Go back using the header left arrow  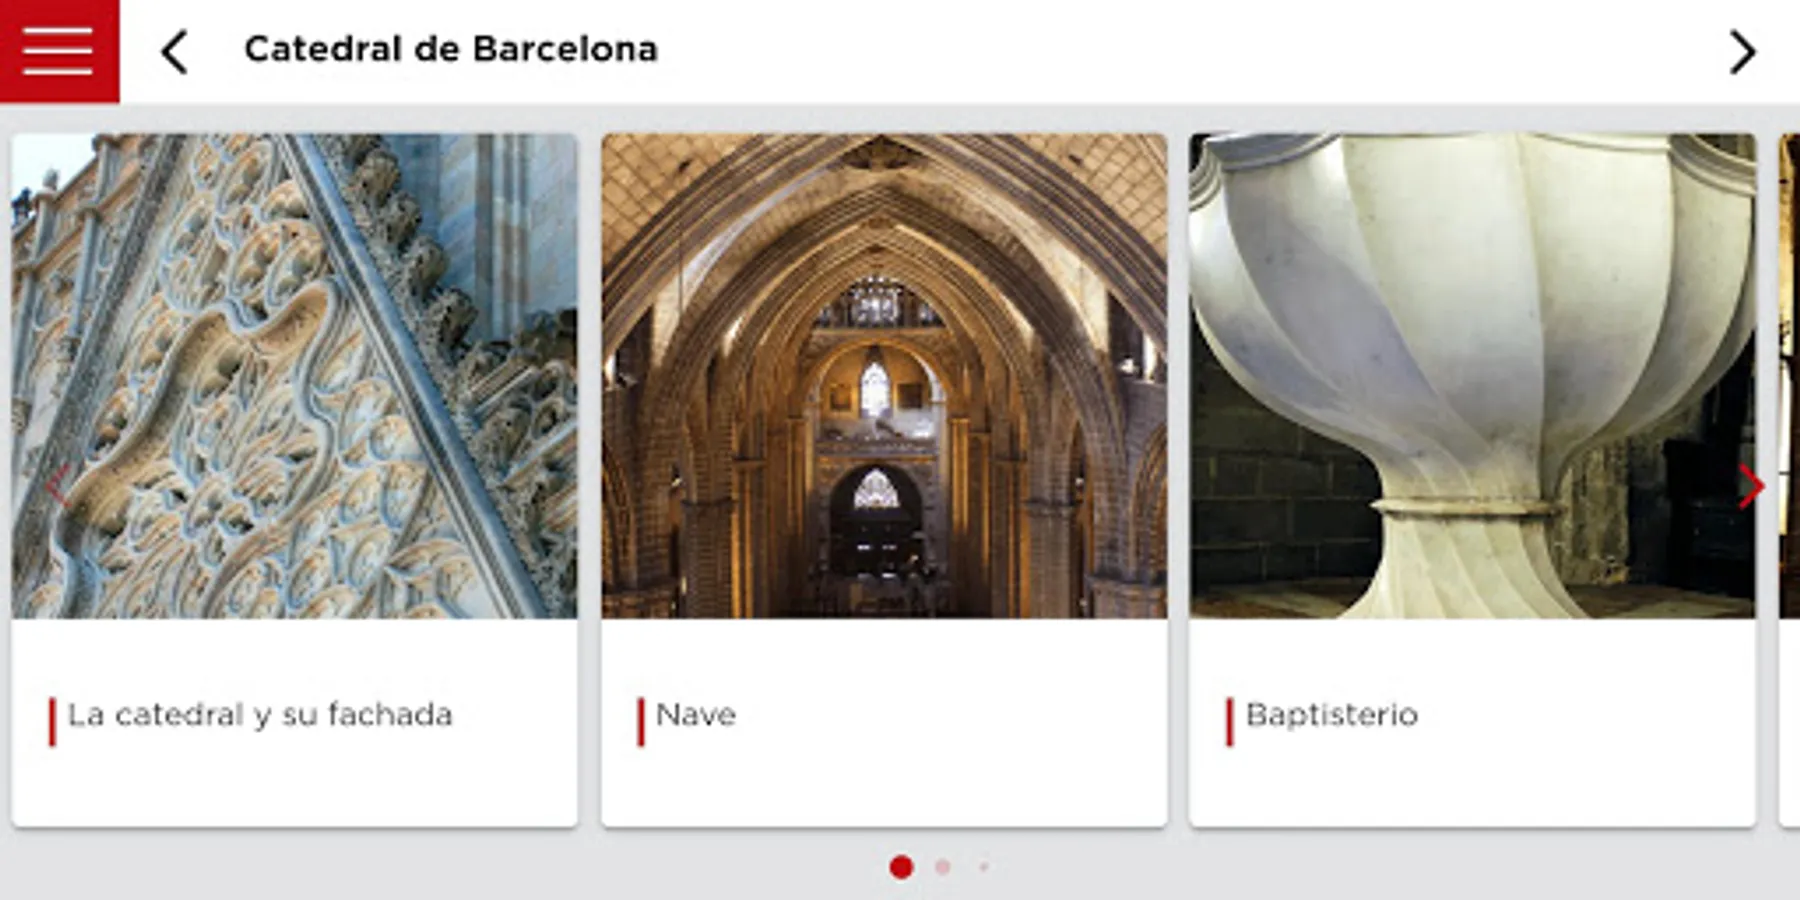(175, 52)
